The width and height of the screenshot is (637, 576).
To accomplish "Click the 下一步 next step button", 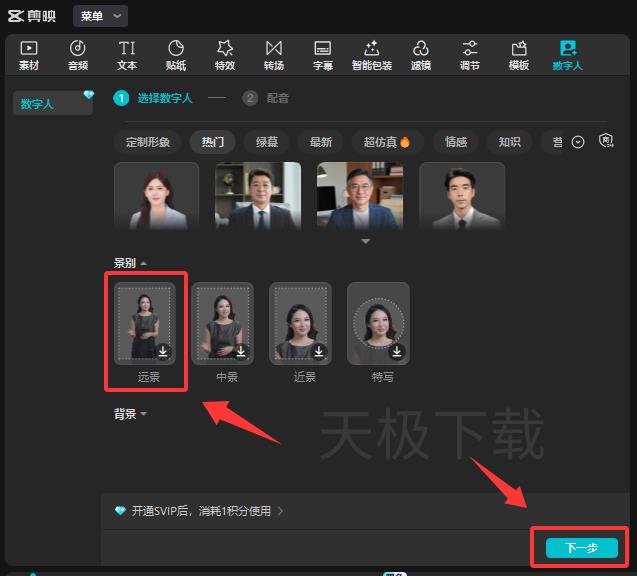I will tap(581, 547).
